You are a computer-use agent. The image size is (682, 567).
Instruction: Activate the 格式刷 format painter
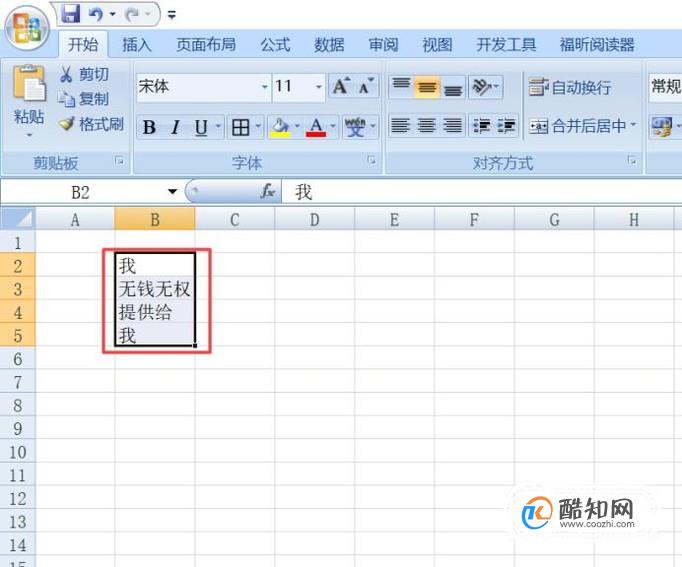[91, 124]
